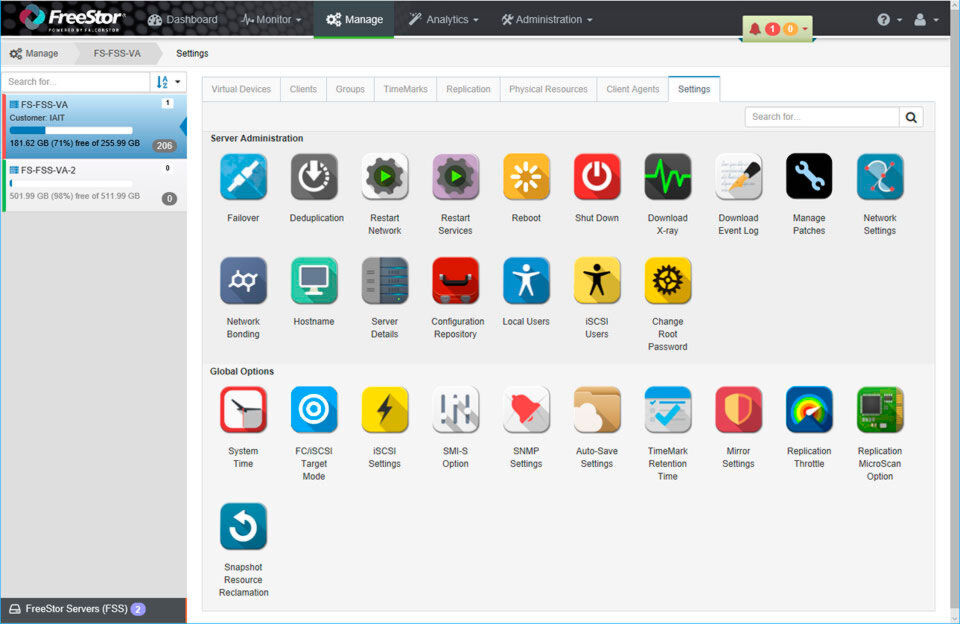The width and height of the screenshot is (960, 624).
Task: Click the FS-FSS-VA storage usage bar
Action: tap(71, 130)
